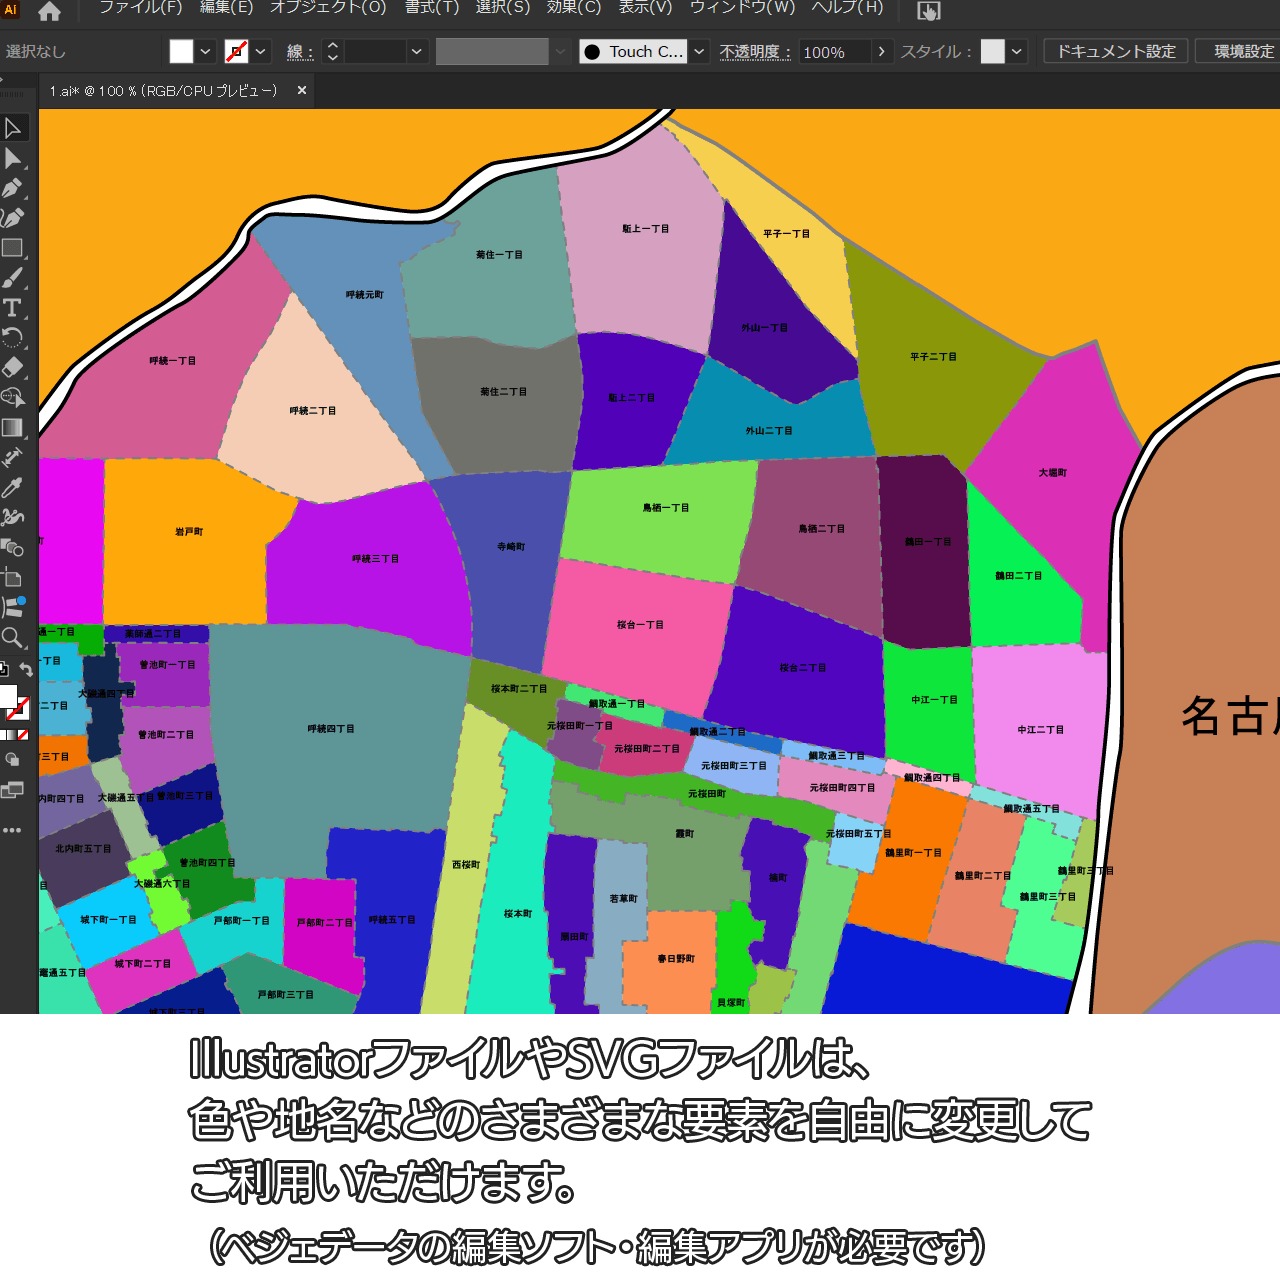The height and width of the screenshot is (1280, 1280).
Task: Set the None color mode below the swatches
Action: pyautogui.click(x=23, y=735)
